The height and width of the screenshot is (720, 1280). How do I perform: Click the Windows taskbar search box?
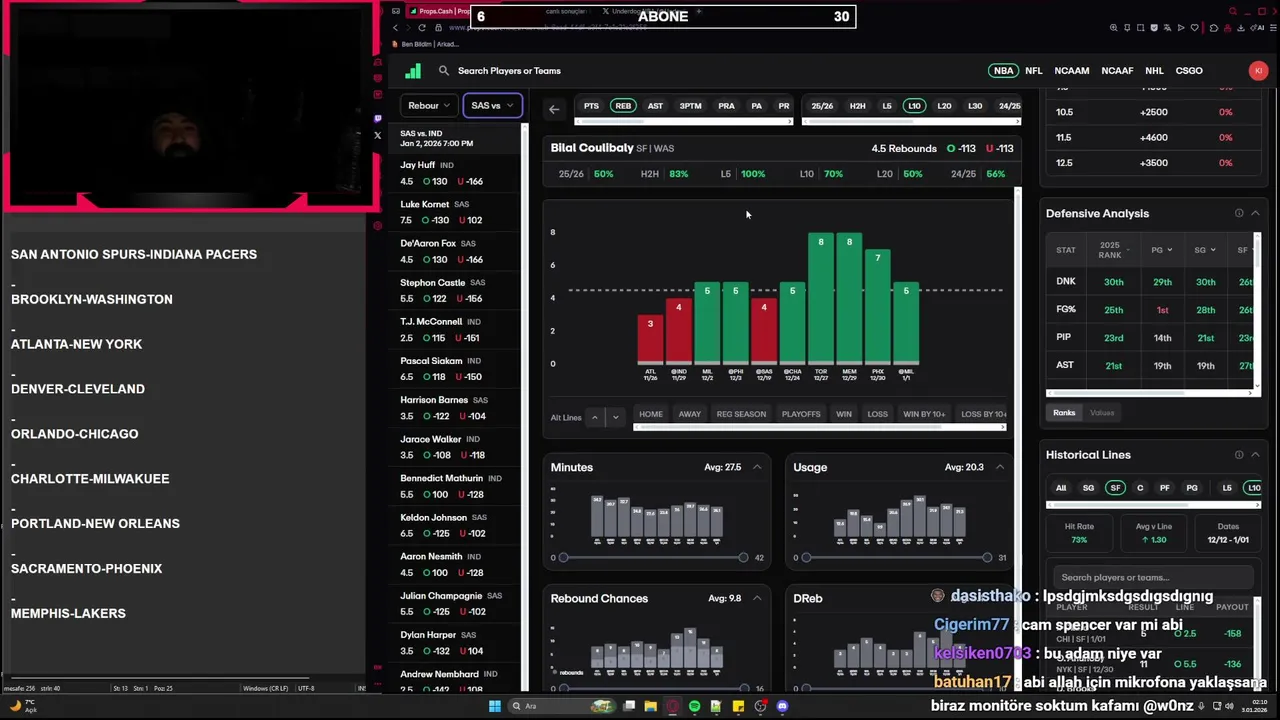click(x=560, y=706)
